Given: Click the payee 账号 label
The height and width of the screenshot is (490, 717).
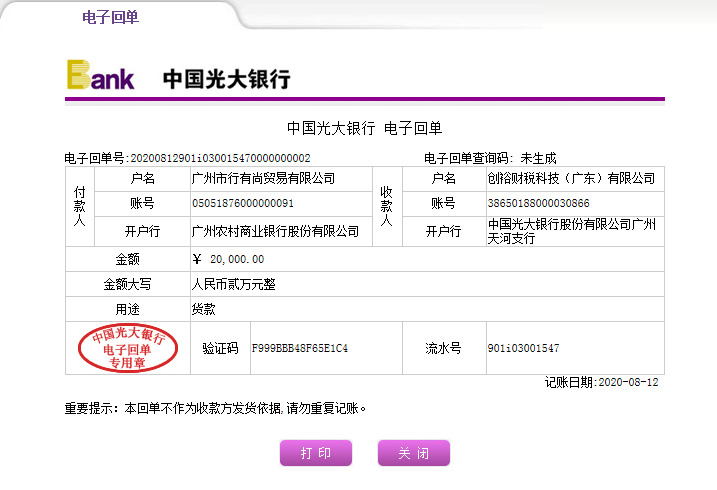Looking at the screenshot, I should (x=444, y=203).
